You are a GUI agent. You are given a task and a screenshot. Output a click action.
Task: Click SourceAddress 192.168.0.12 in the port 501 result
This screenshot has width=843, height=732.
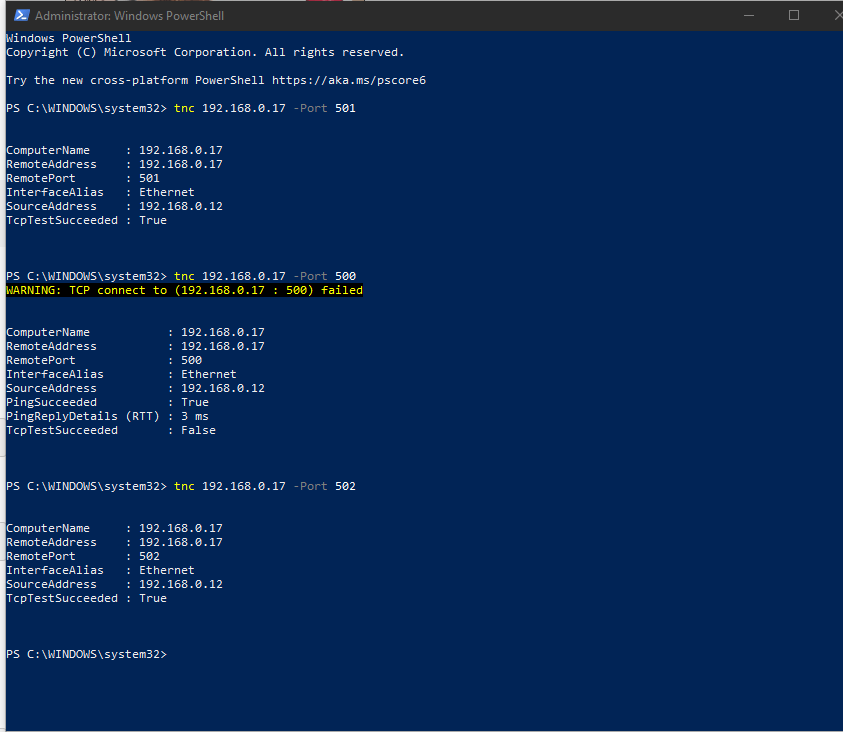114,206
